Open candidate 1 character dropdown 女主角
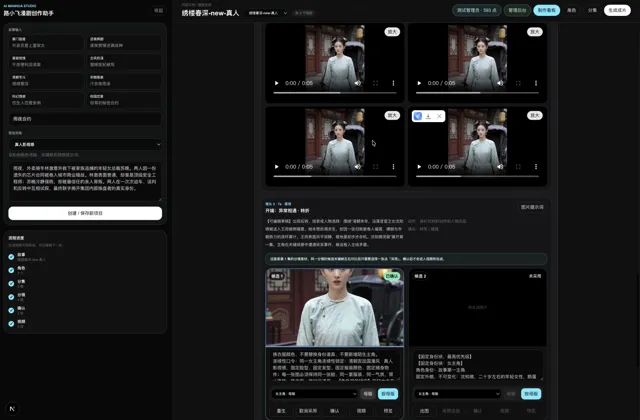The height and width of the screenshot is (420, 640). click(x=314, y=394)
